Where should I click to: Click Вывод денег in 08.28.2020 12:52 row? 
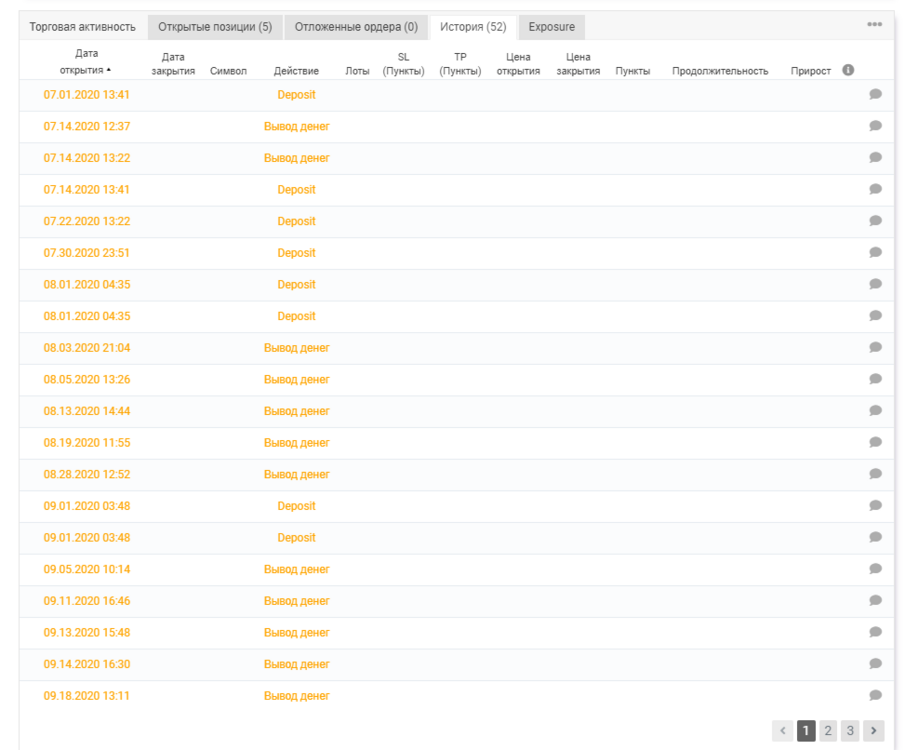(x=296, y=474)
